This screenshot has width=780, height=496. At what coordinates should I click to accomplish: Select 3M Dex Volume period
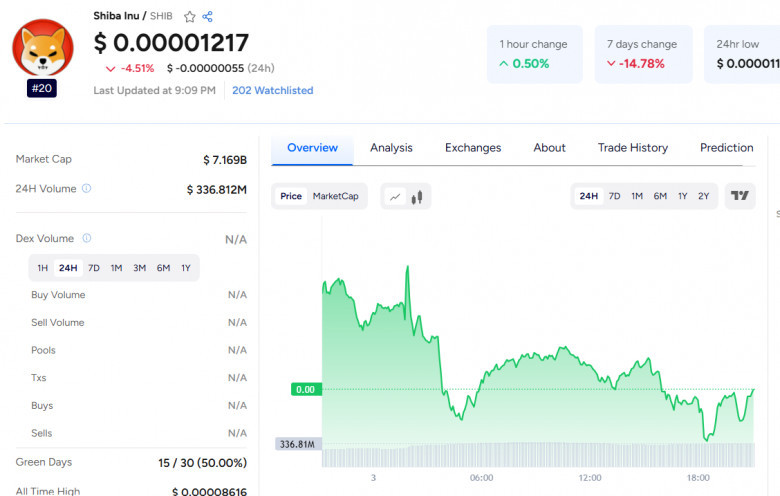coord(140,268)
